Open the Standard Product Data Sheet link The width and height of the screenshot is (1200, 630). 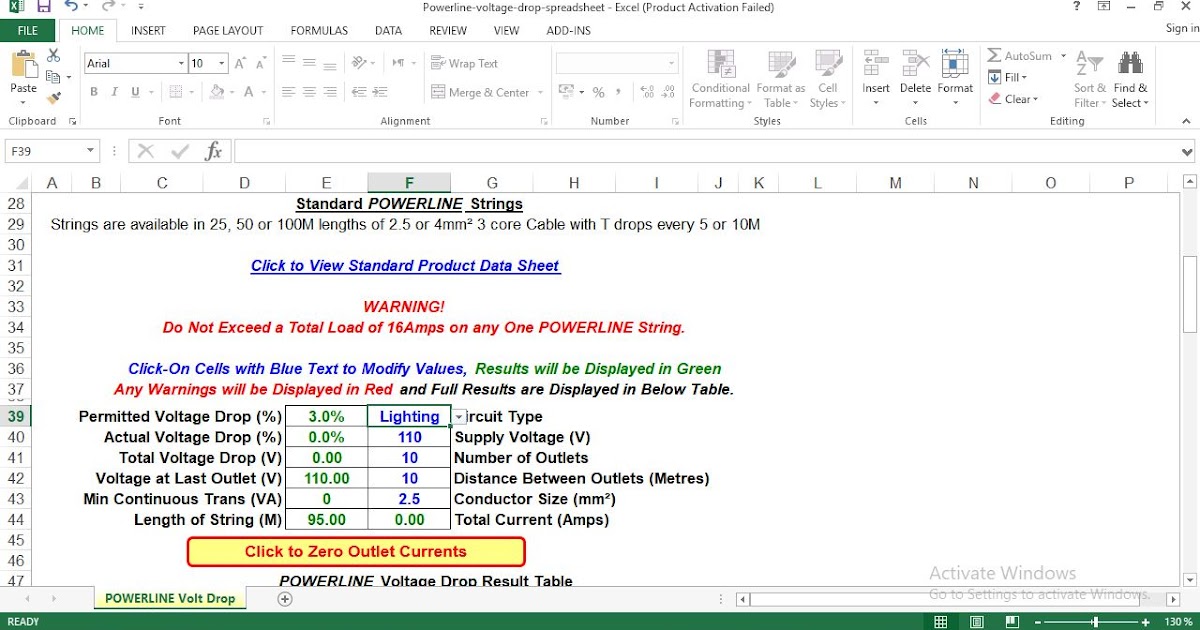405,265
